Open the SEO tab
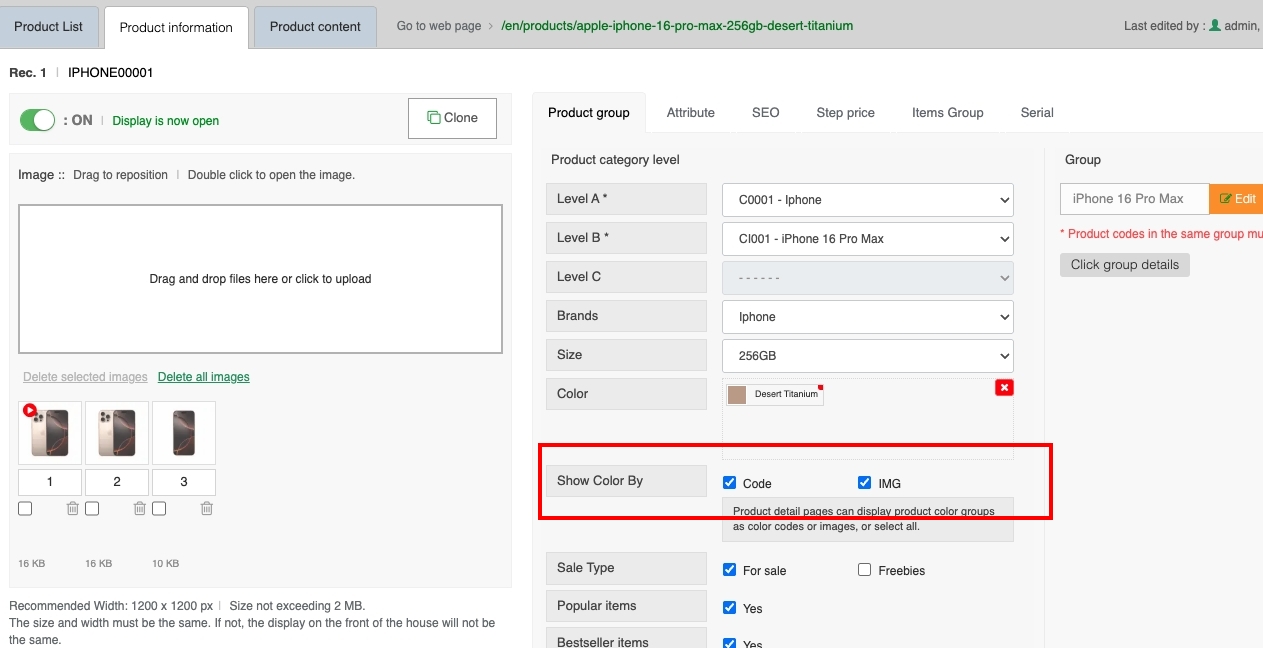The height and width of the screenshot is (648, 1263). (x=765, y=113)
